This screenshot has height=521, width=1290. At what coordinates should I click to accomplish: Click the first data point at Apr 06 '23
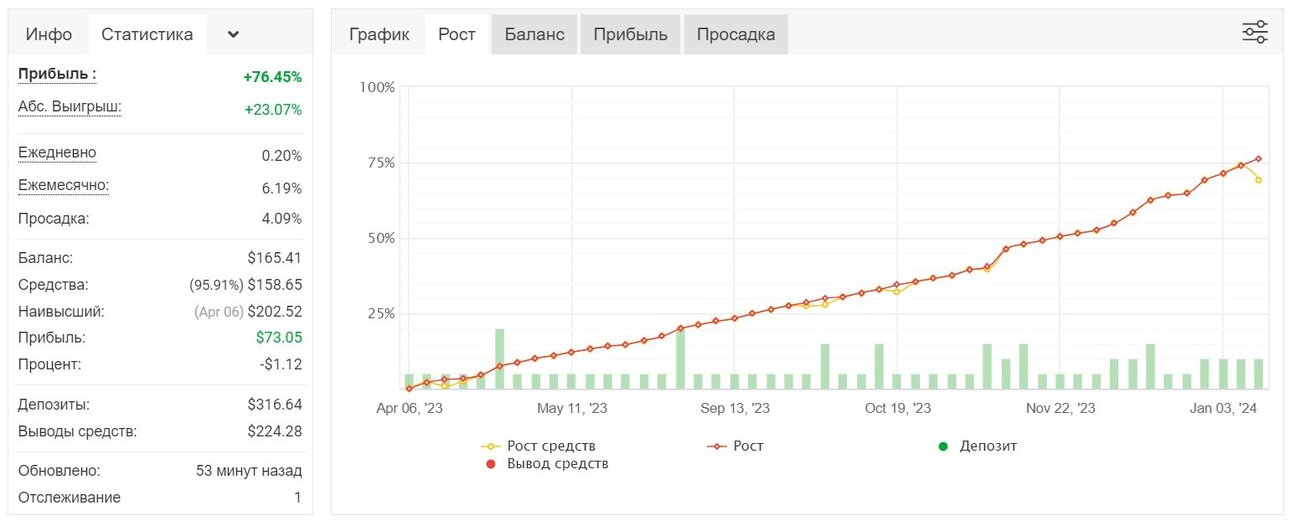point(409,388)
